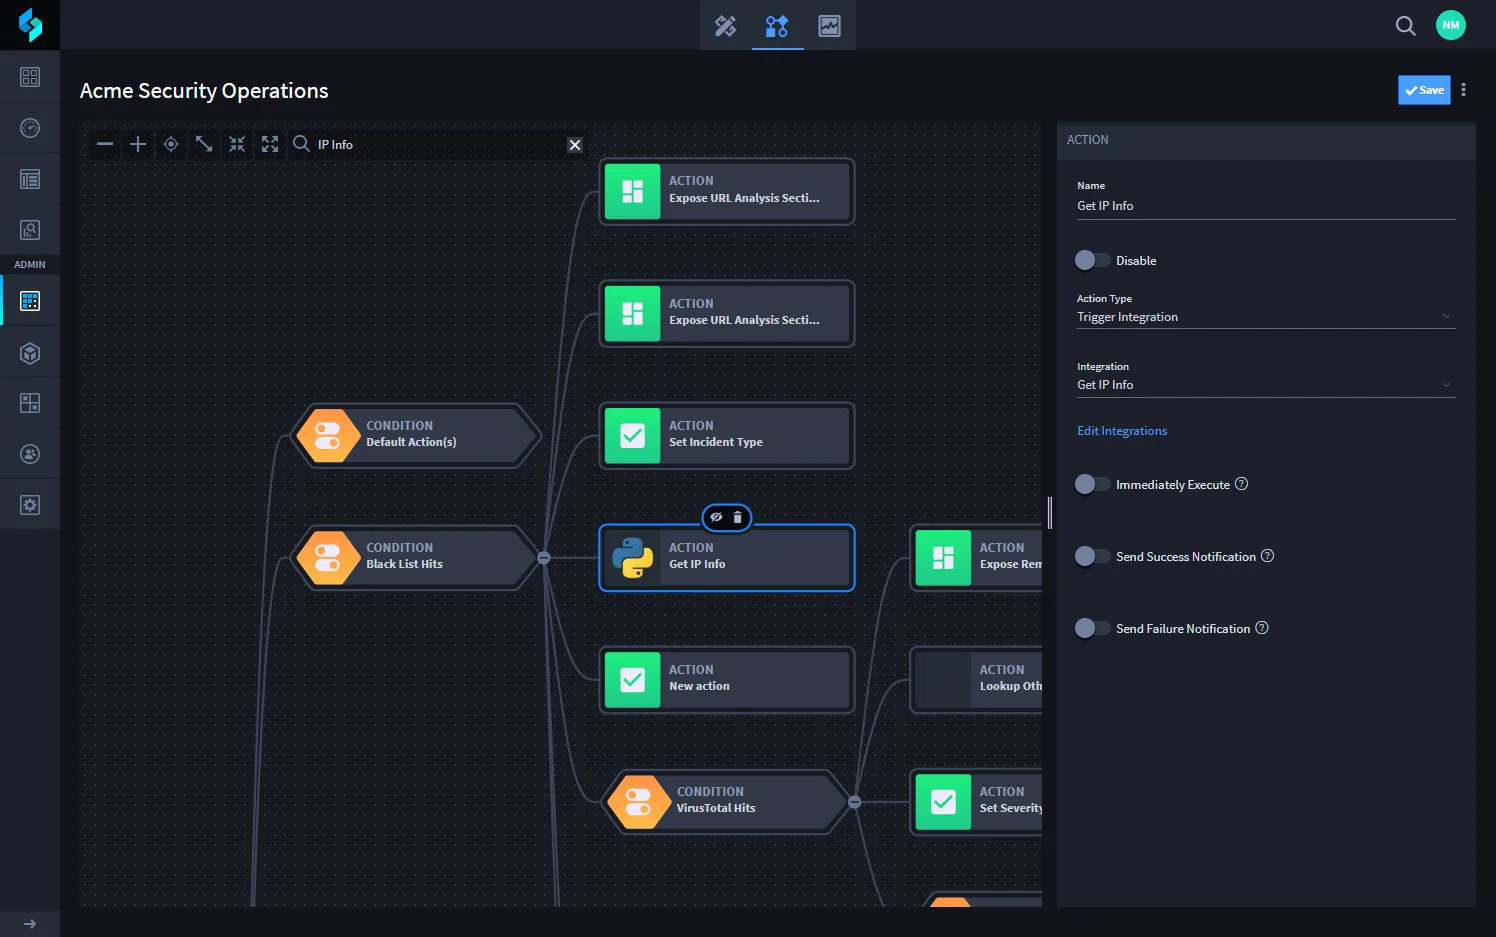Switch to the workflow diagram top tab
Screen dimensions: 1496x937
click(x=777, y=26)
